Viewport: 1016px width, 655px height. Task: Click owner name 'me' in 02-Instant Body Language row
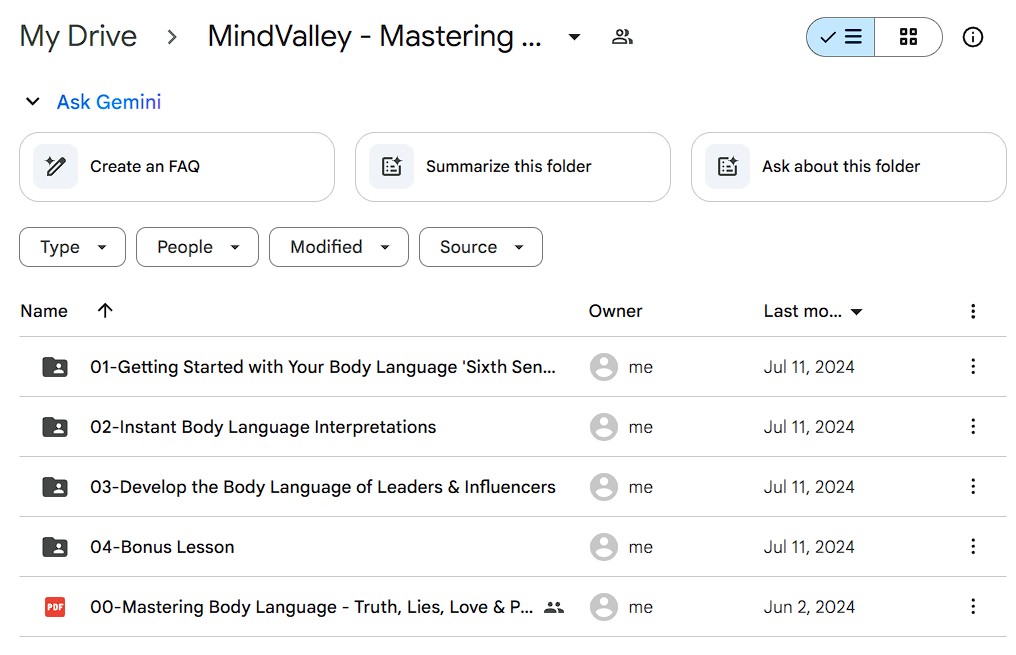(640, 427)
